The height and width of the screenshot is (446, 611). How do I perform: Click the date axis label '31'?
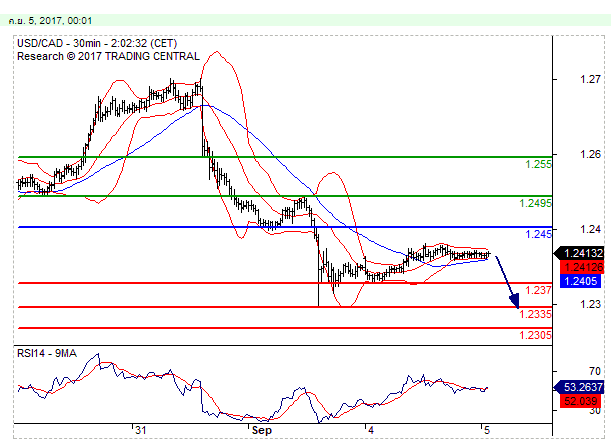pos(140,430)
